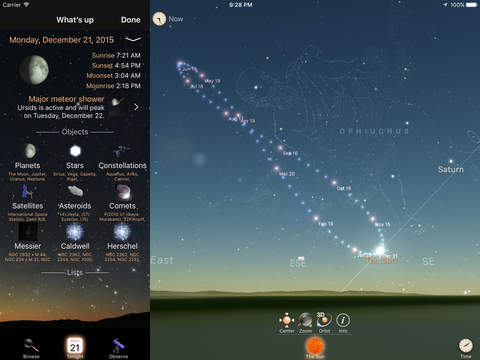480x360 pixels.
Task: Open the Comets object category
Action: [x=122, y=203]
